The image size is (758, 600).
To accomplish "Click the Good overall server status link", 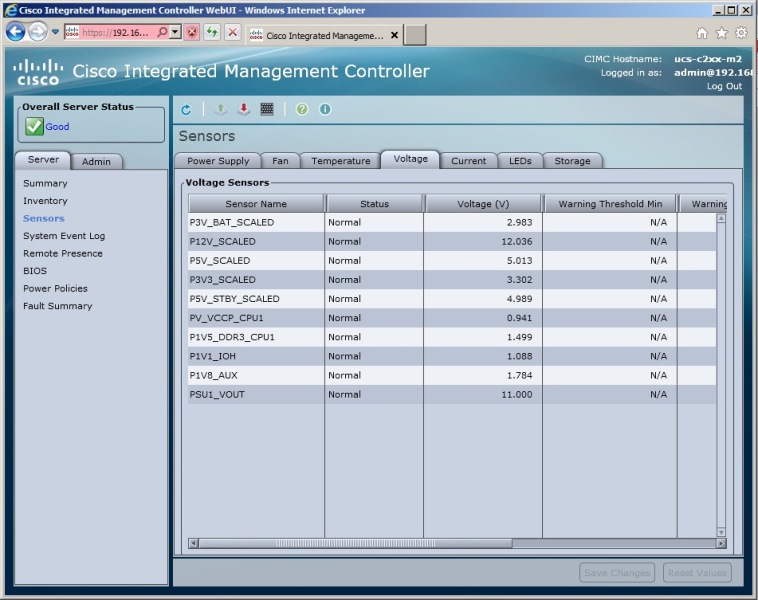I will 57,127.
